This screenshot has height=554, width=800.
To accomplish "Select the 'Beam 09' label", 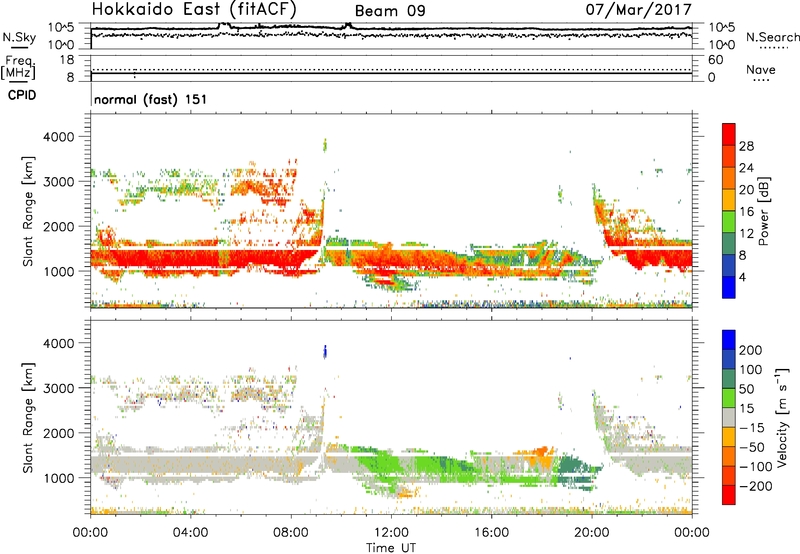I will click(x=390, y=11).
